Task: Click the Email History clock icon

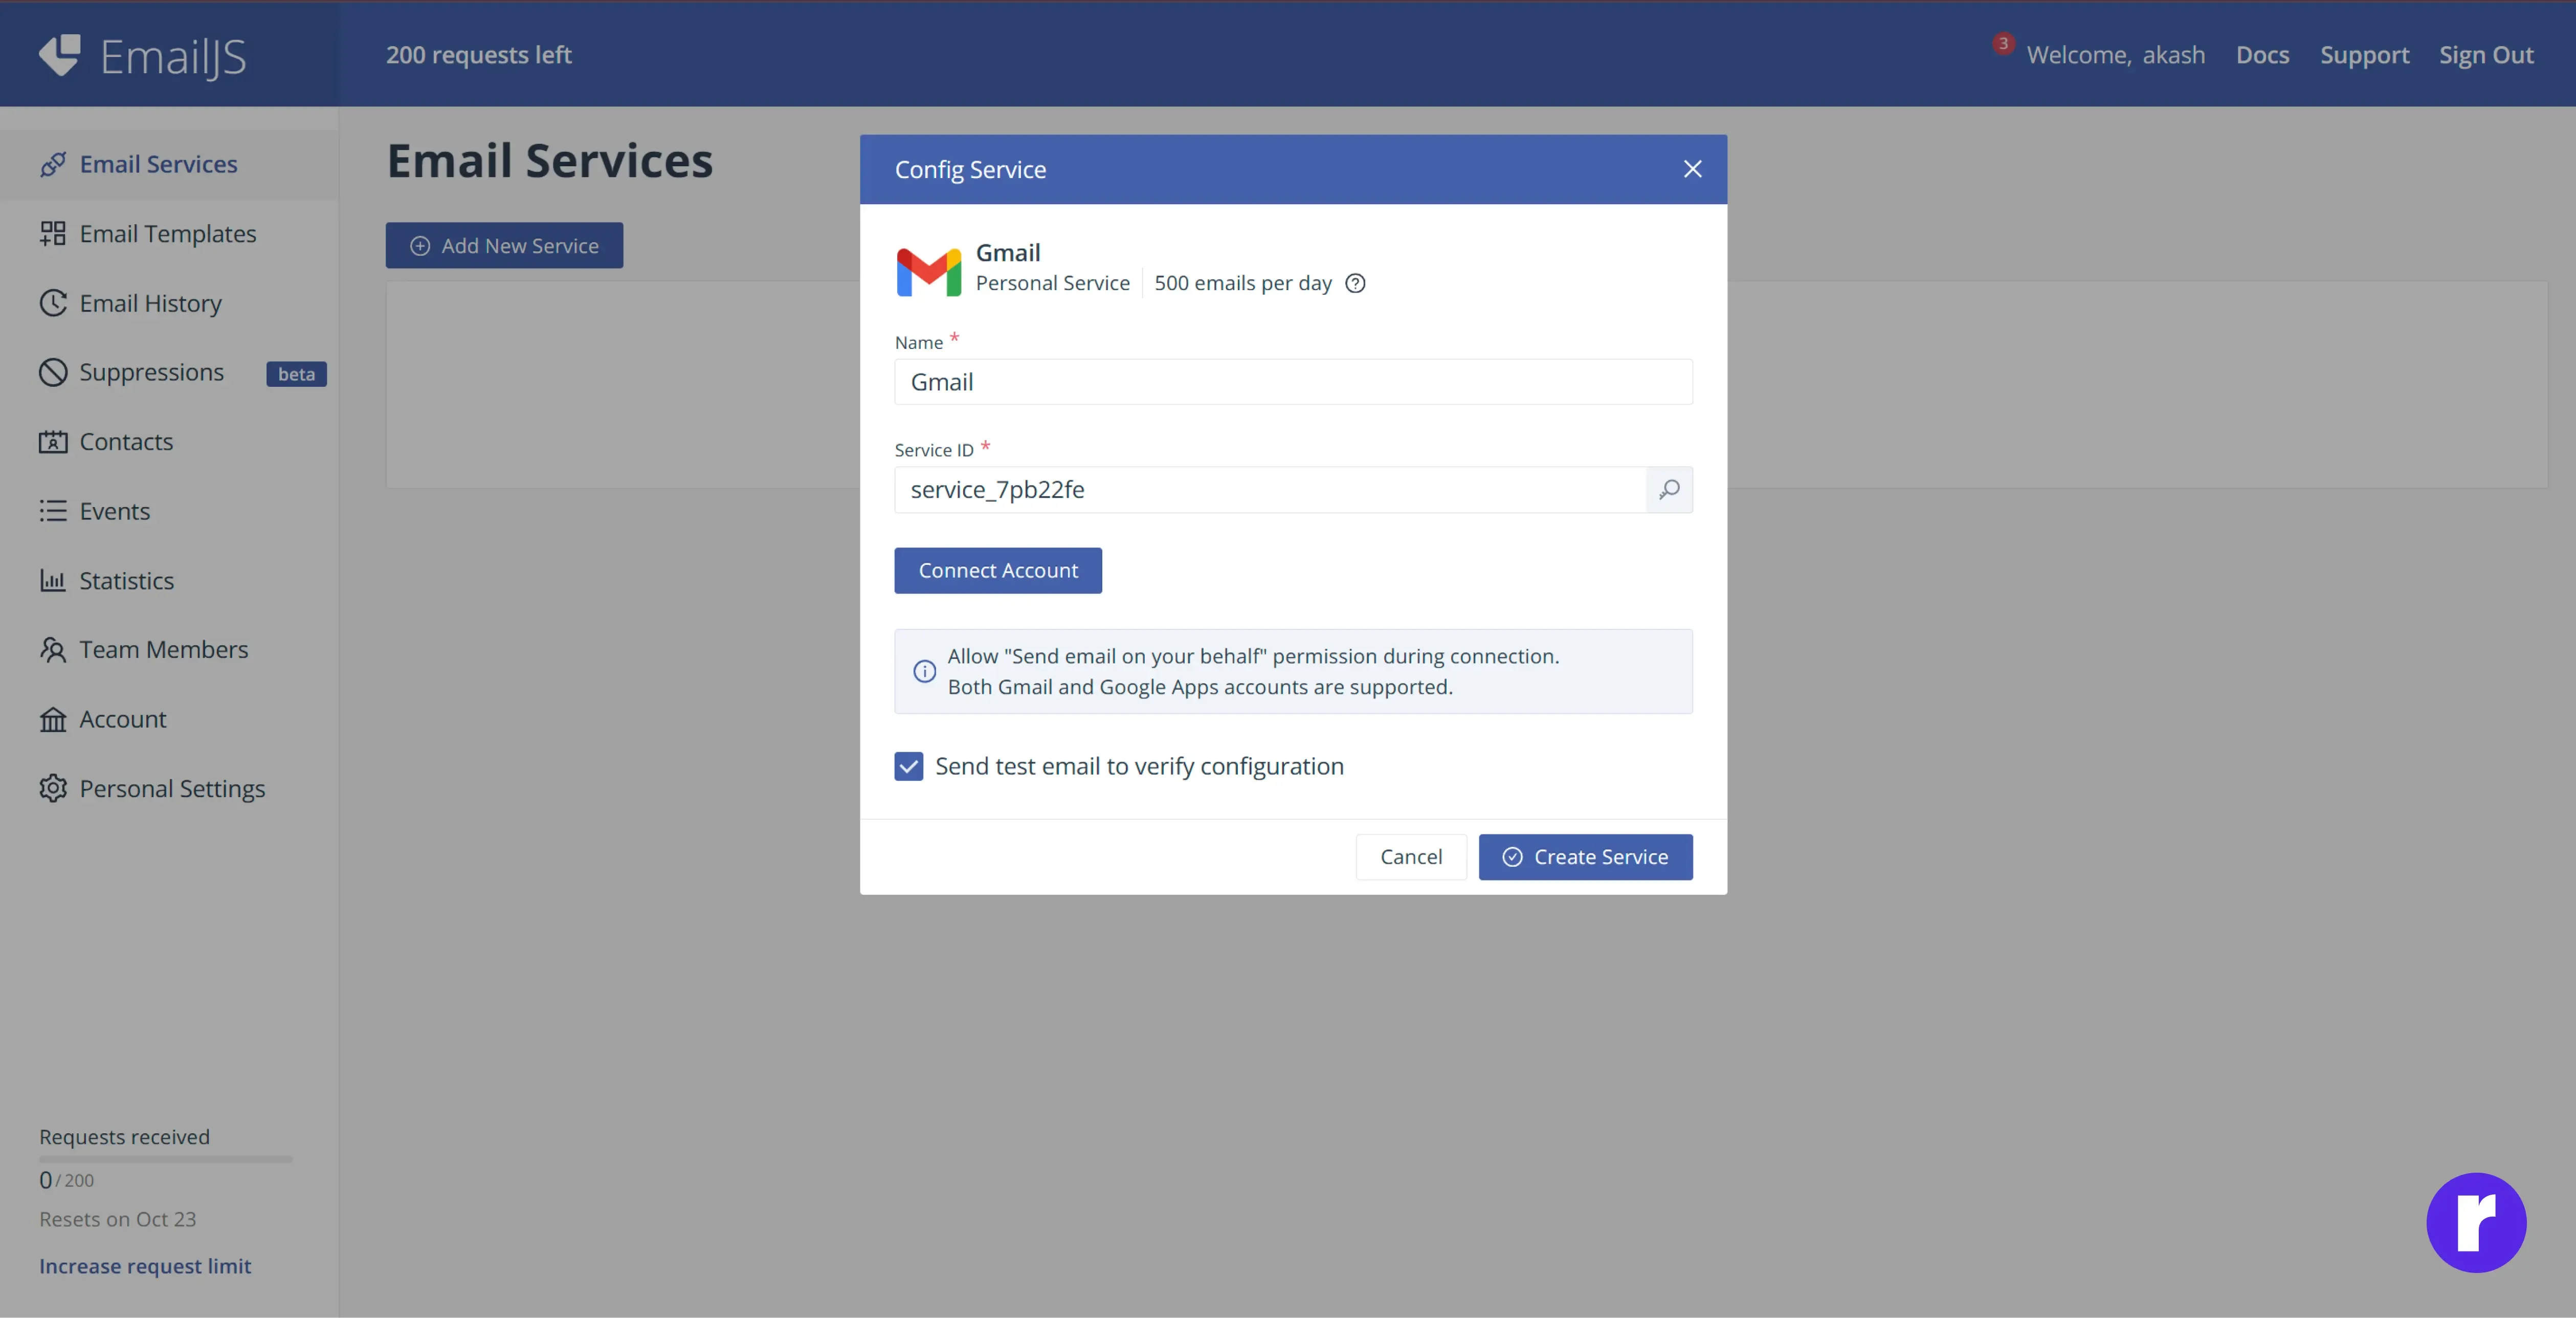Action: (x=53, y=303)
